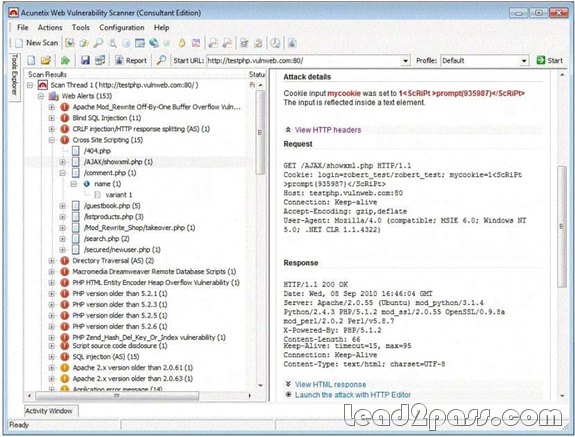Select the /search.php (2) tree item
Image resolution: width=575 pixels, height=437 pixels.
pos(106,239)
